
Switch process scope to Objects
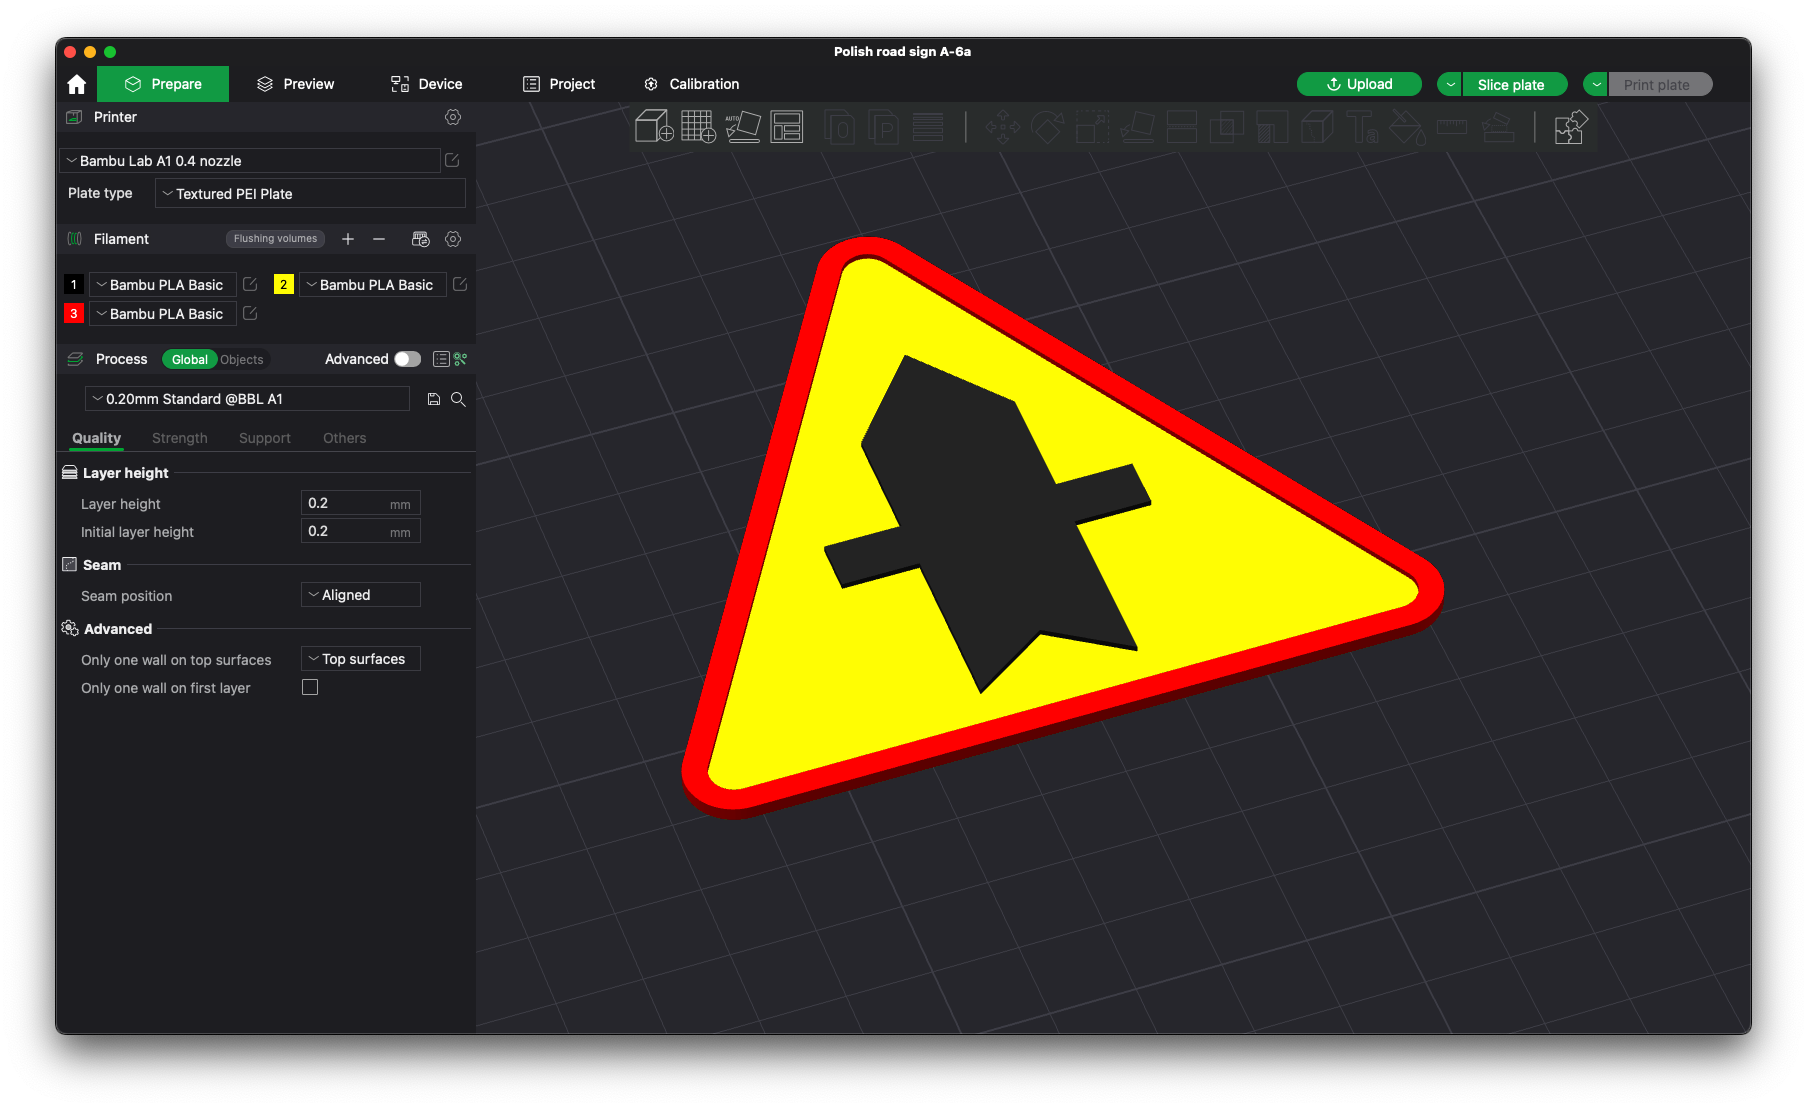(242, 360)
